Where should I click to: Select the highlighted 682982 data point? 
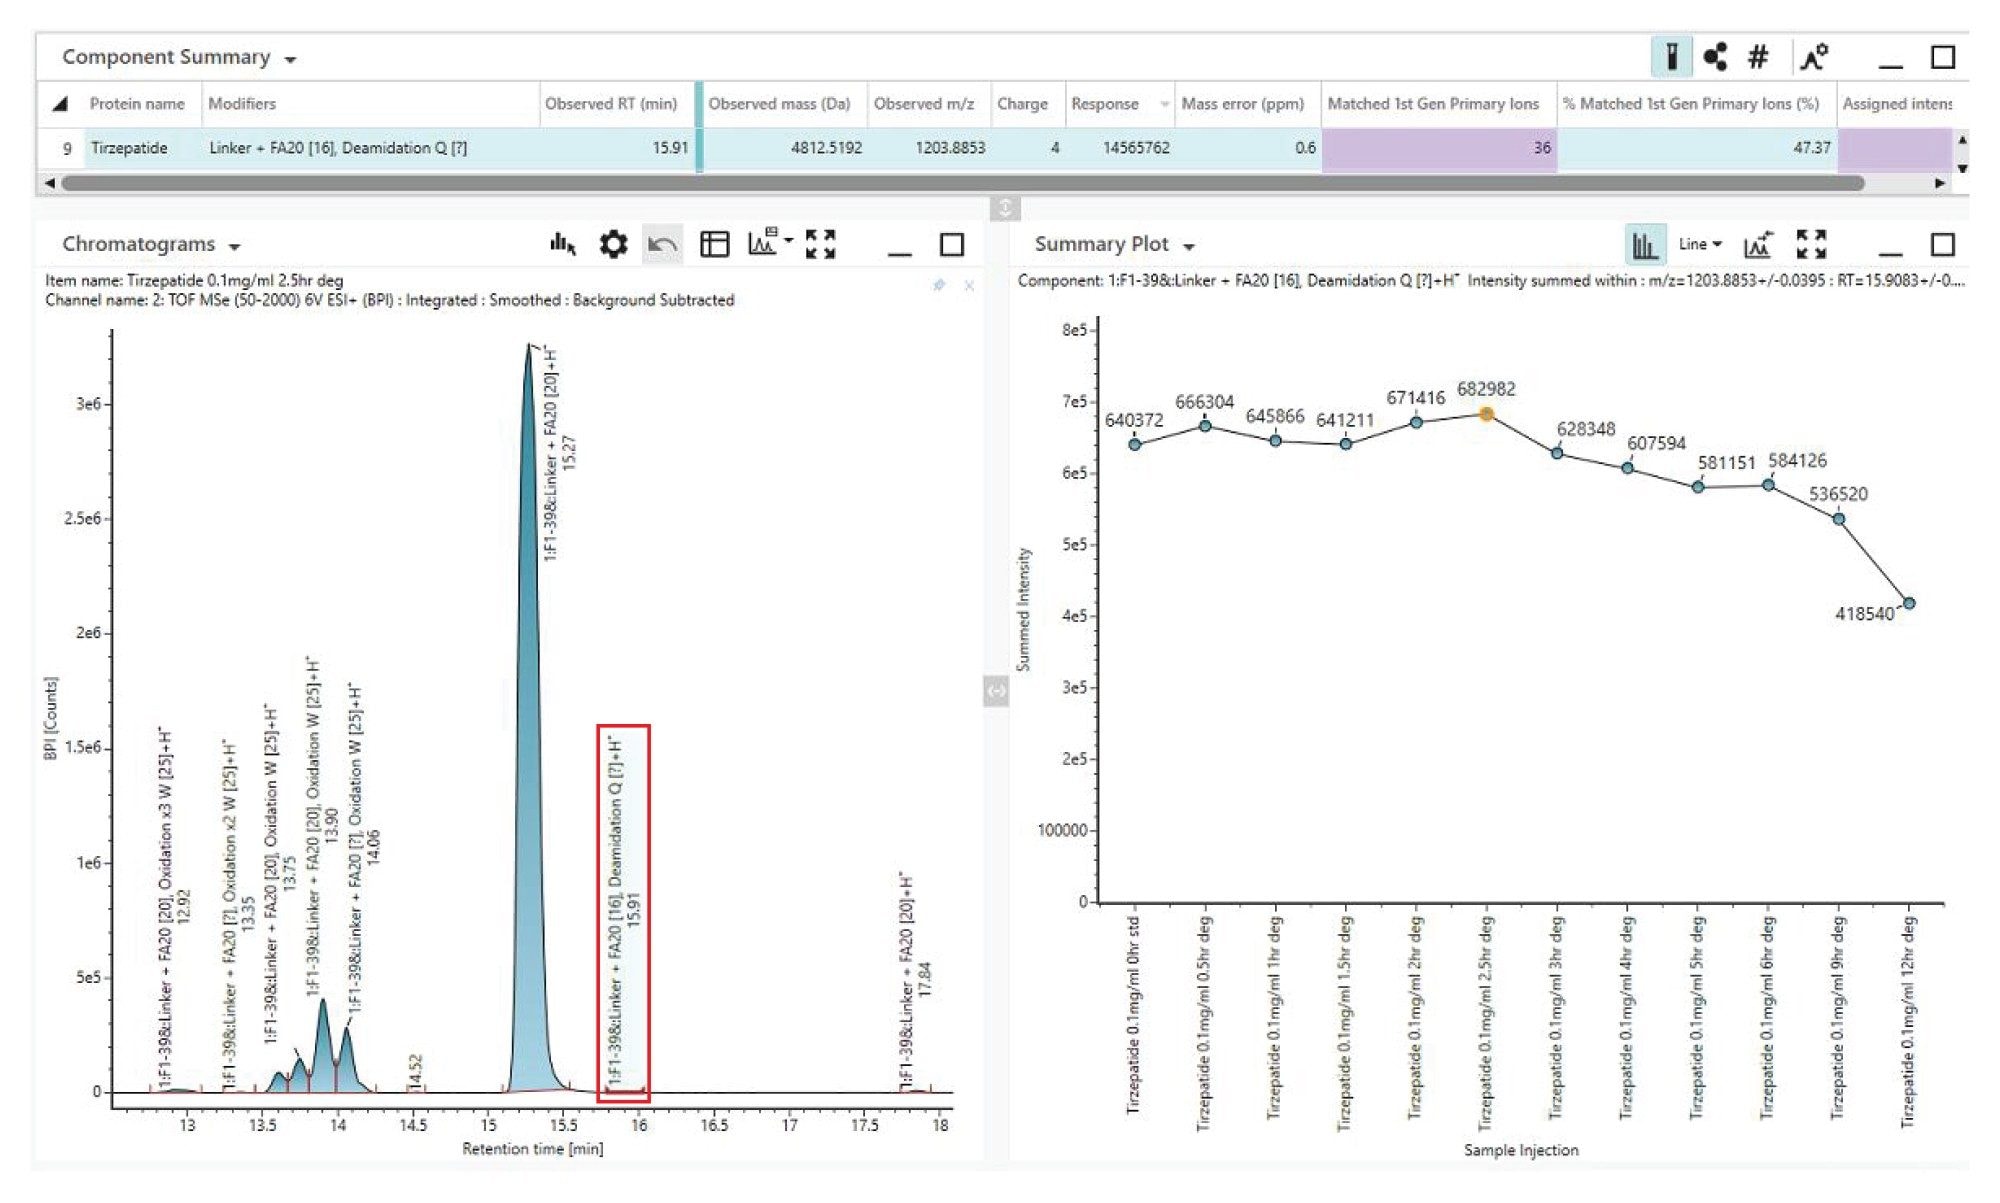(x=1486, y=414)
